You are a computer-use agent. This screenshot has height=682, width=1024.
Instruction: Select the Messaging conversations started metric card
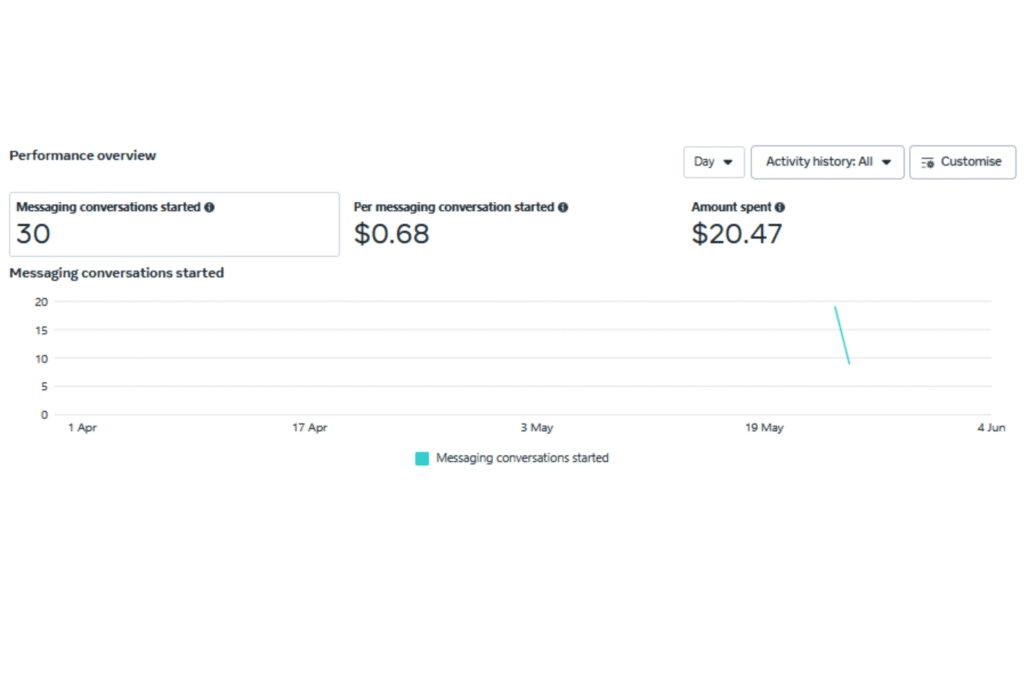174,224
